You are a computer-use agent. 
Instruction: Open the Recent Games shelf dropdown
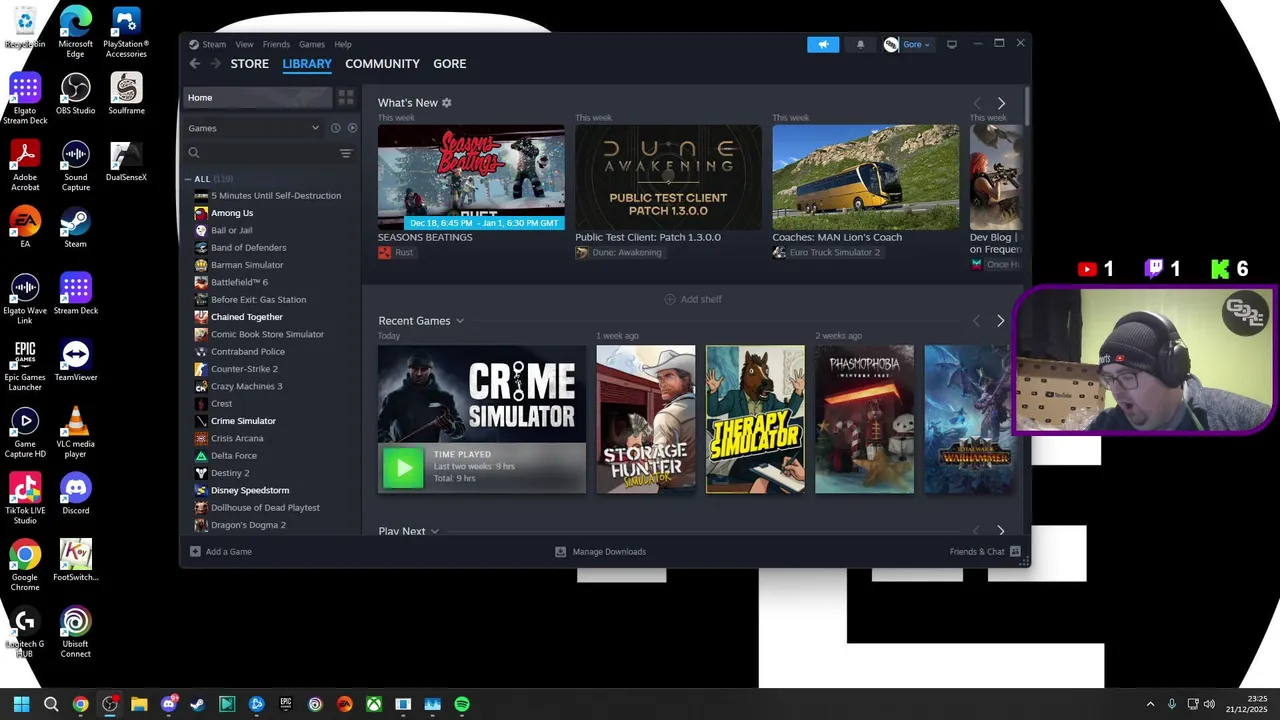point(460,321)
